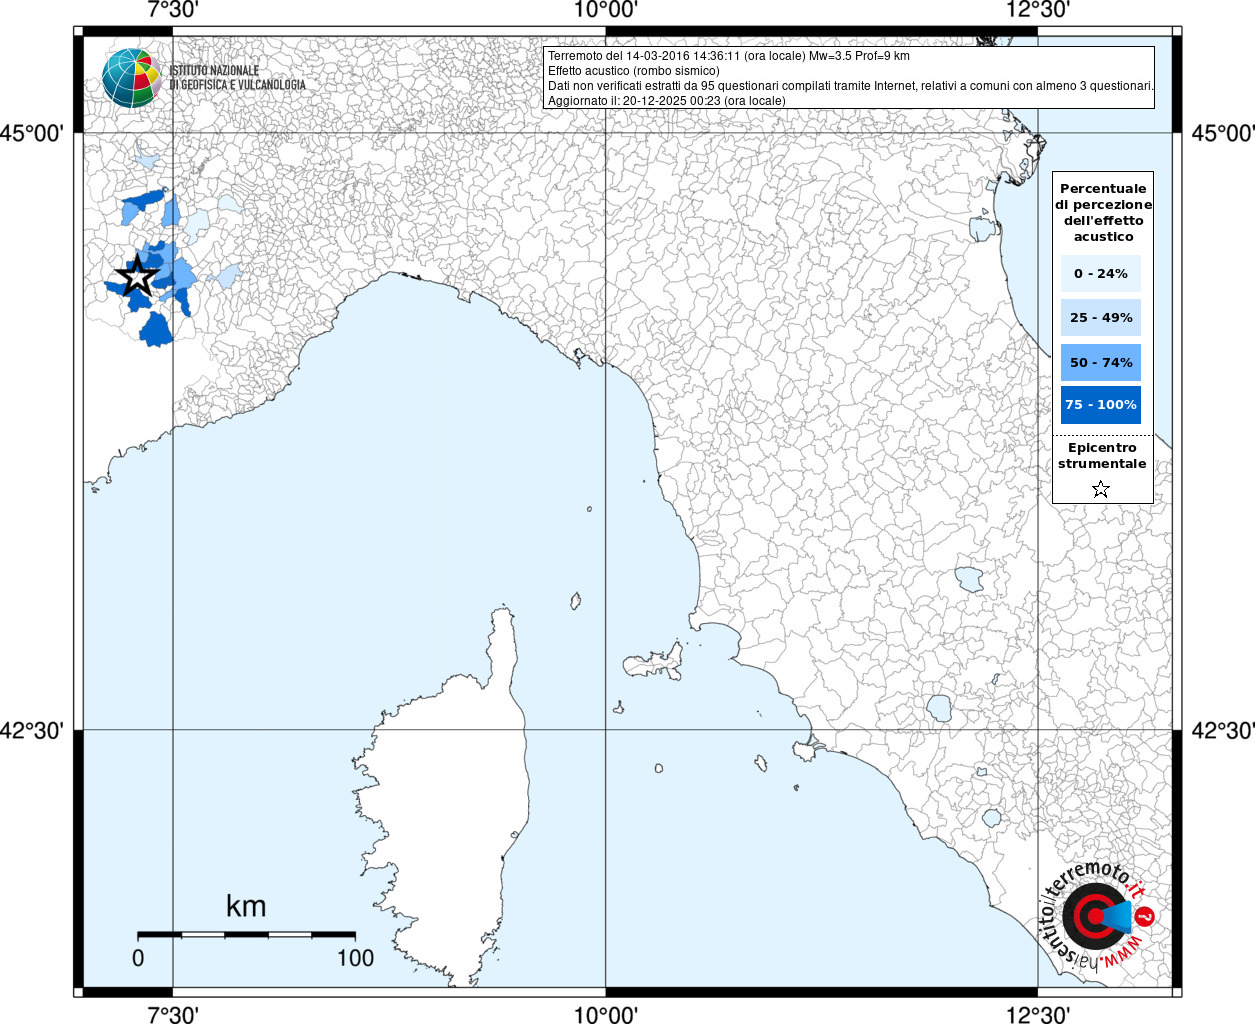1255x1024 pixels.
Task: Click the 'Epicentro strumentale' legend label
Action: (1102, 455)
